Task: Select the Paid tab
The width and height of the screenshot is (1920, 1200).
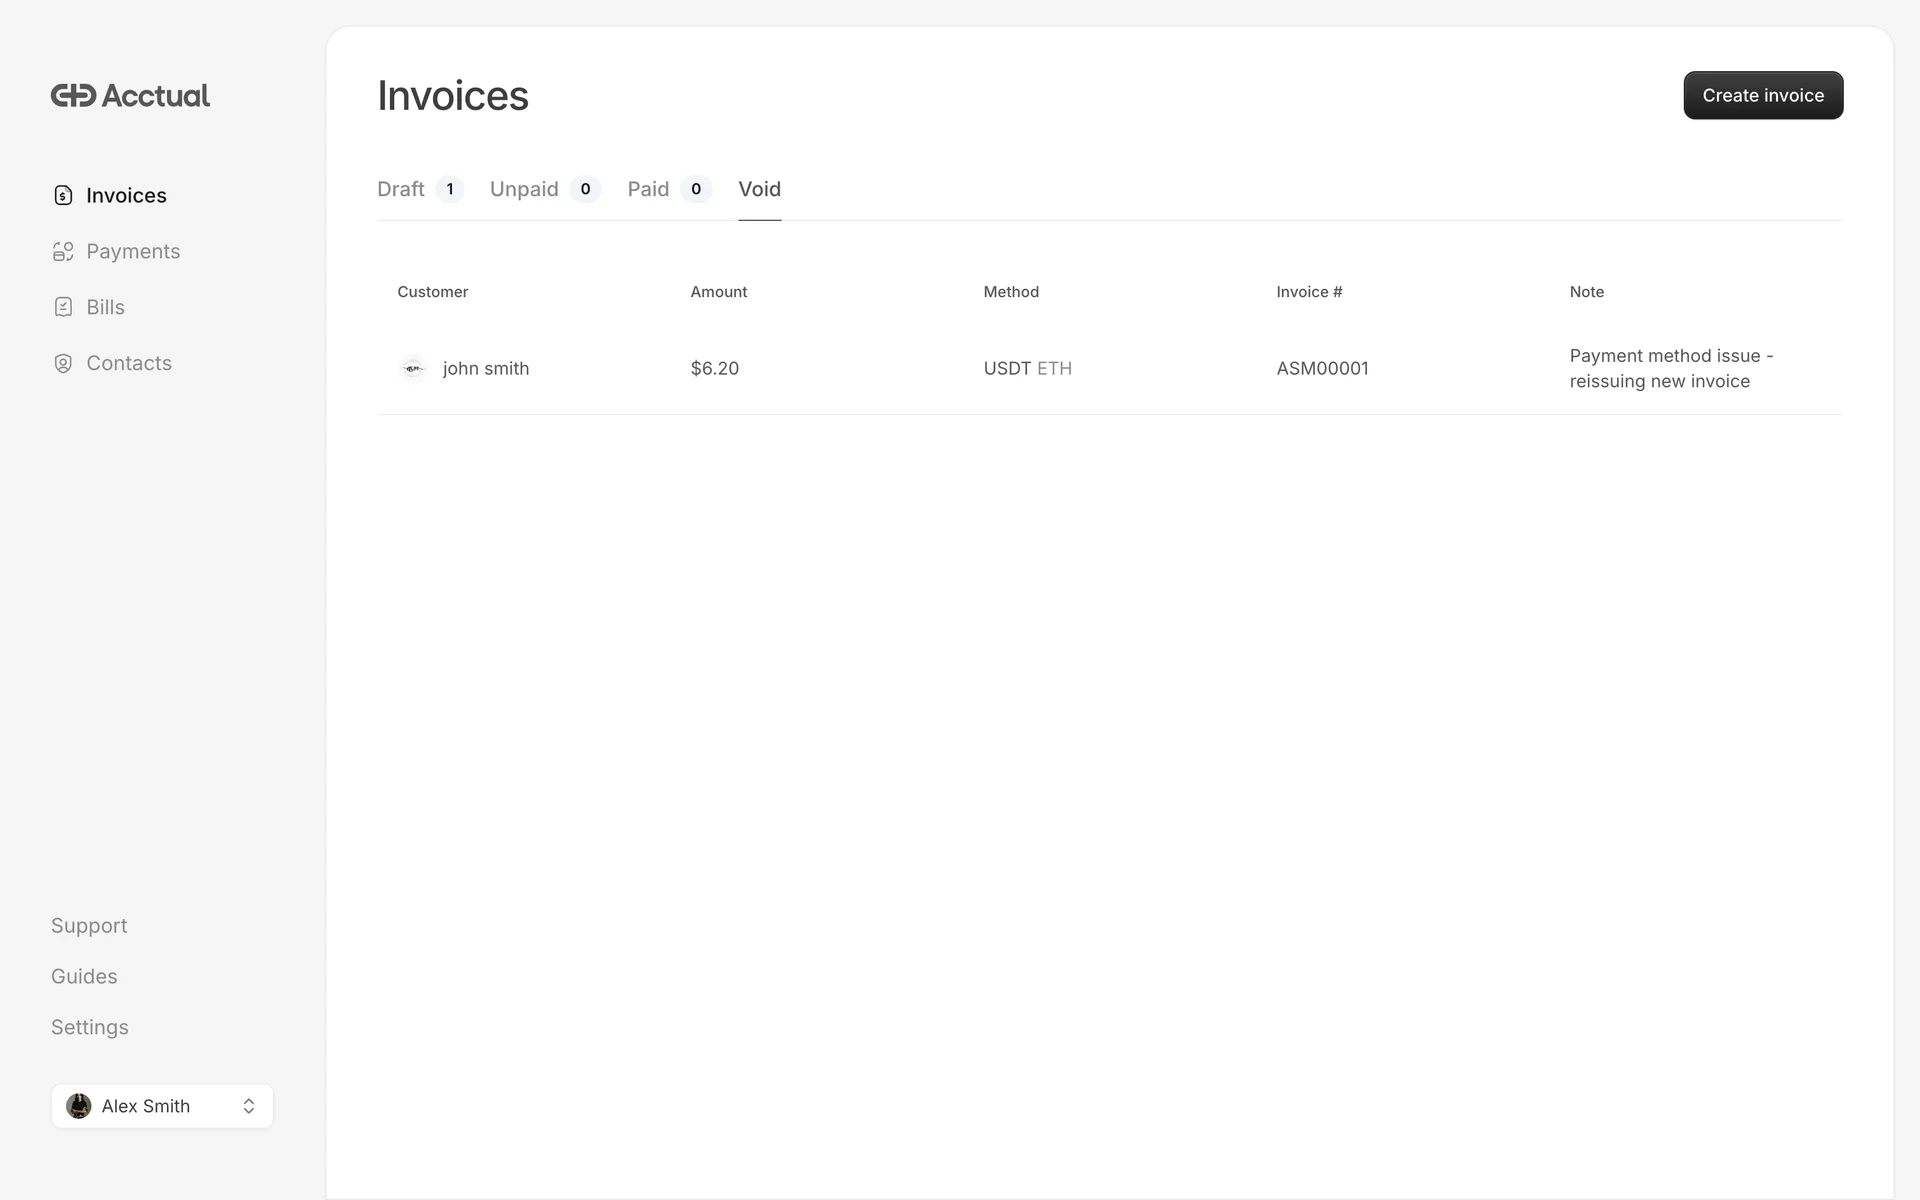Action: tap(648, 189)
